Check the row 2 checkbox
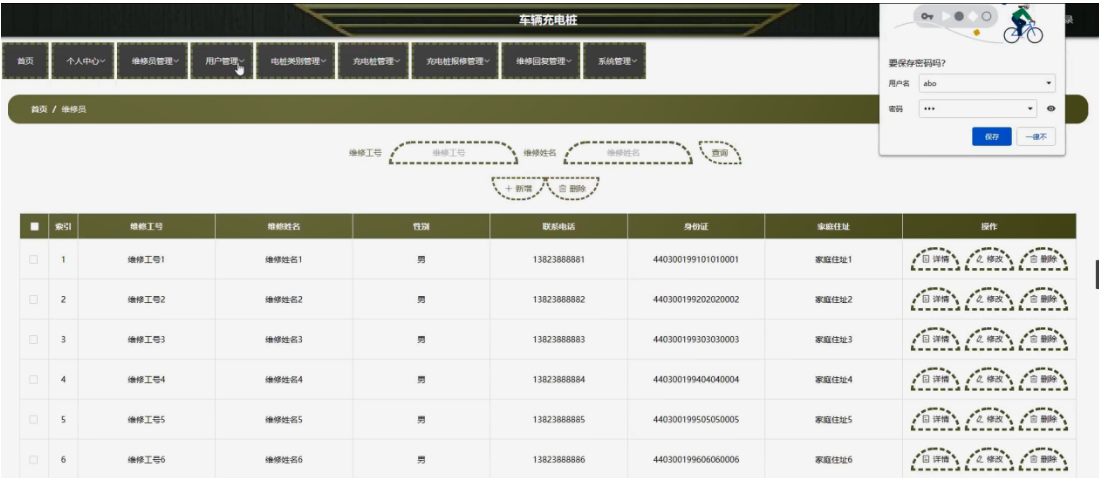Screen dimensions: 1099x478 (34, 299)
